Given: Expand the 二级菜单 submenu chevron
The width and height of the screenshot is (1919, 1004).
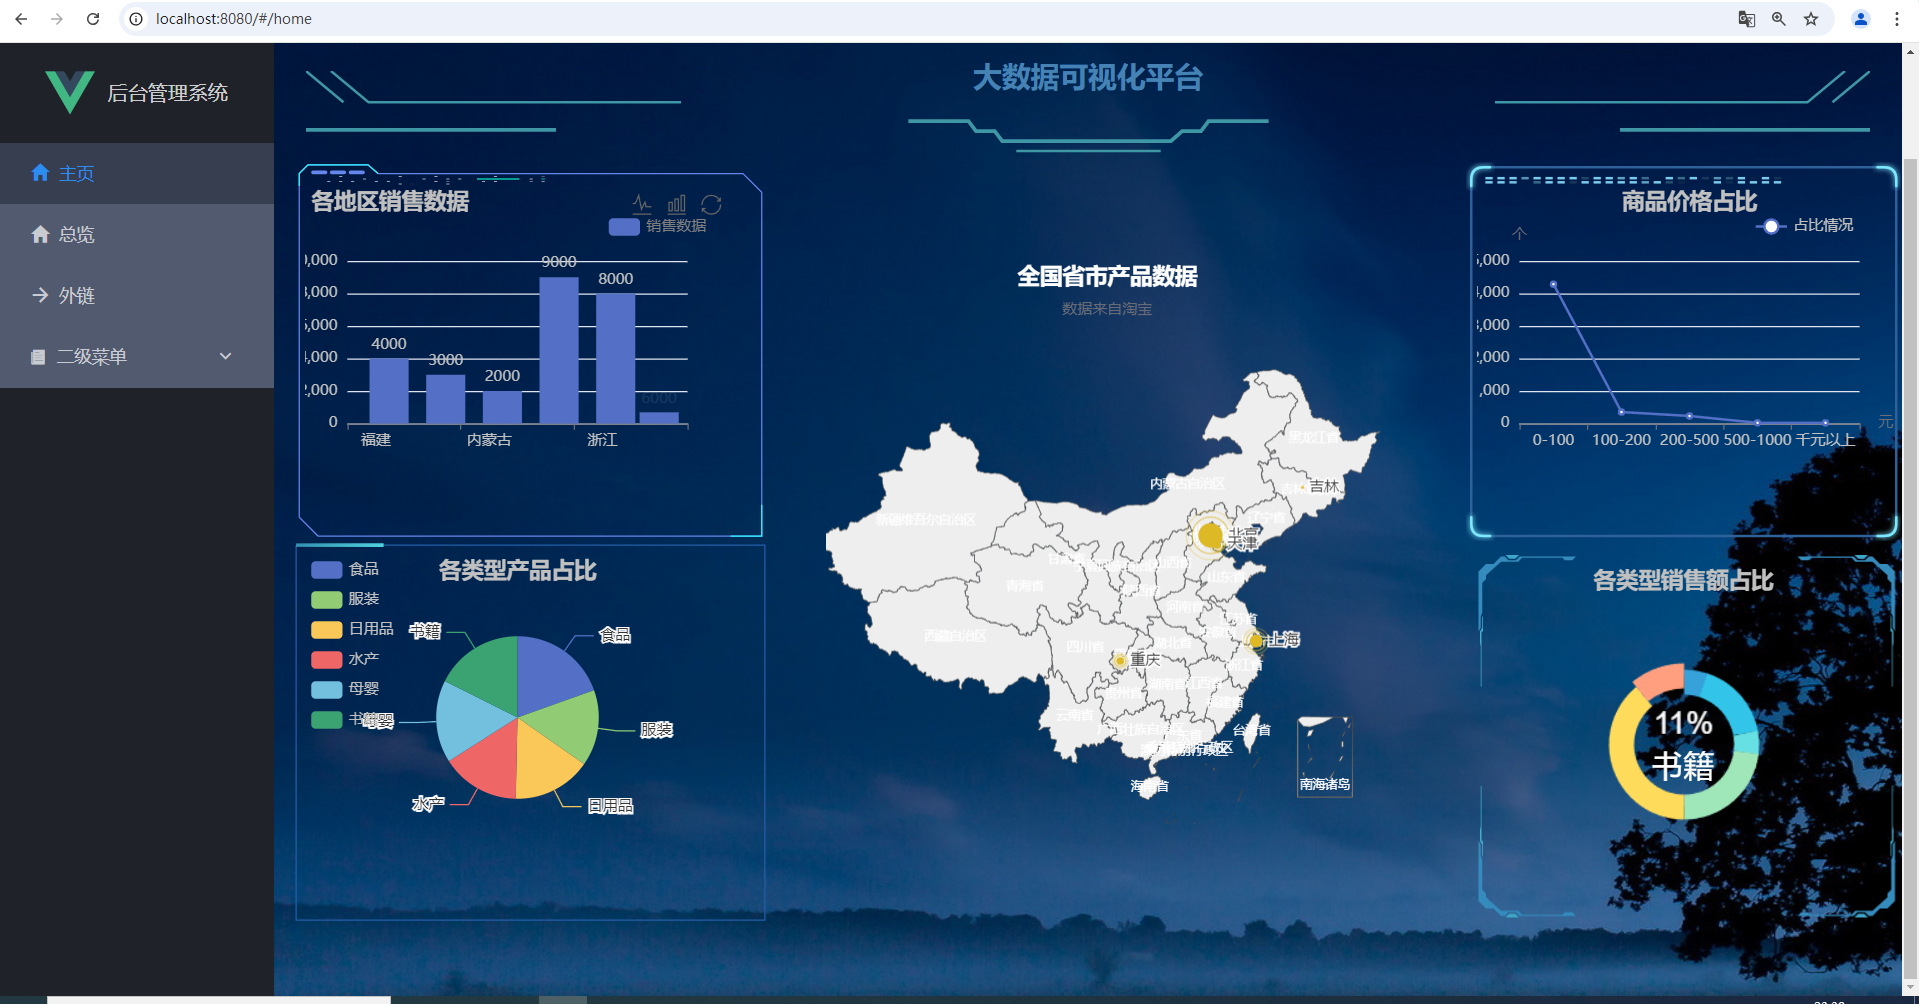Looking at the screenshot, I should pyautogui.click(x=226, y=356).
